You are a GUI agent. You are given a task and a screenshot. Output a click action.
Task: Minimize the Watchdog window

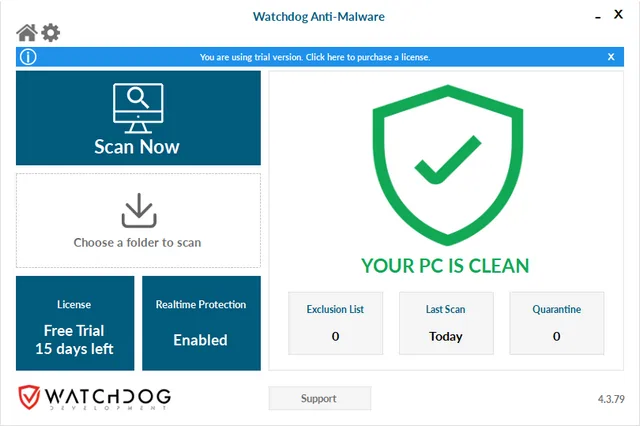click(x=598, y=17)
